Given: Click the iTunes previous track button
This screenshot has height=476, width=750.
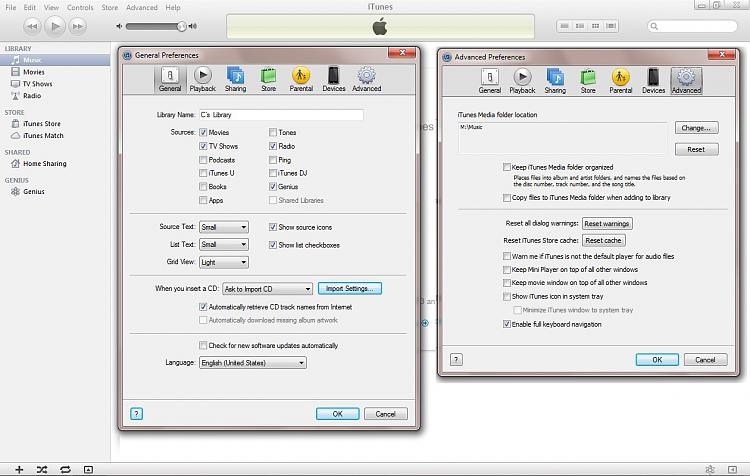Looking at the screenshot, I should pos(32,26).
